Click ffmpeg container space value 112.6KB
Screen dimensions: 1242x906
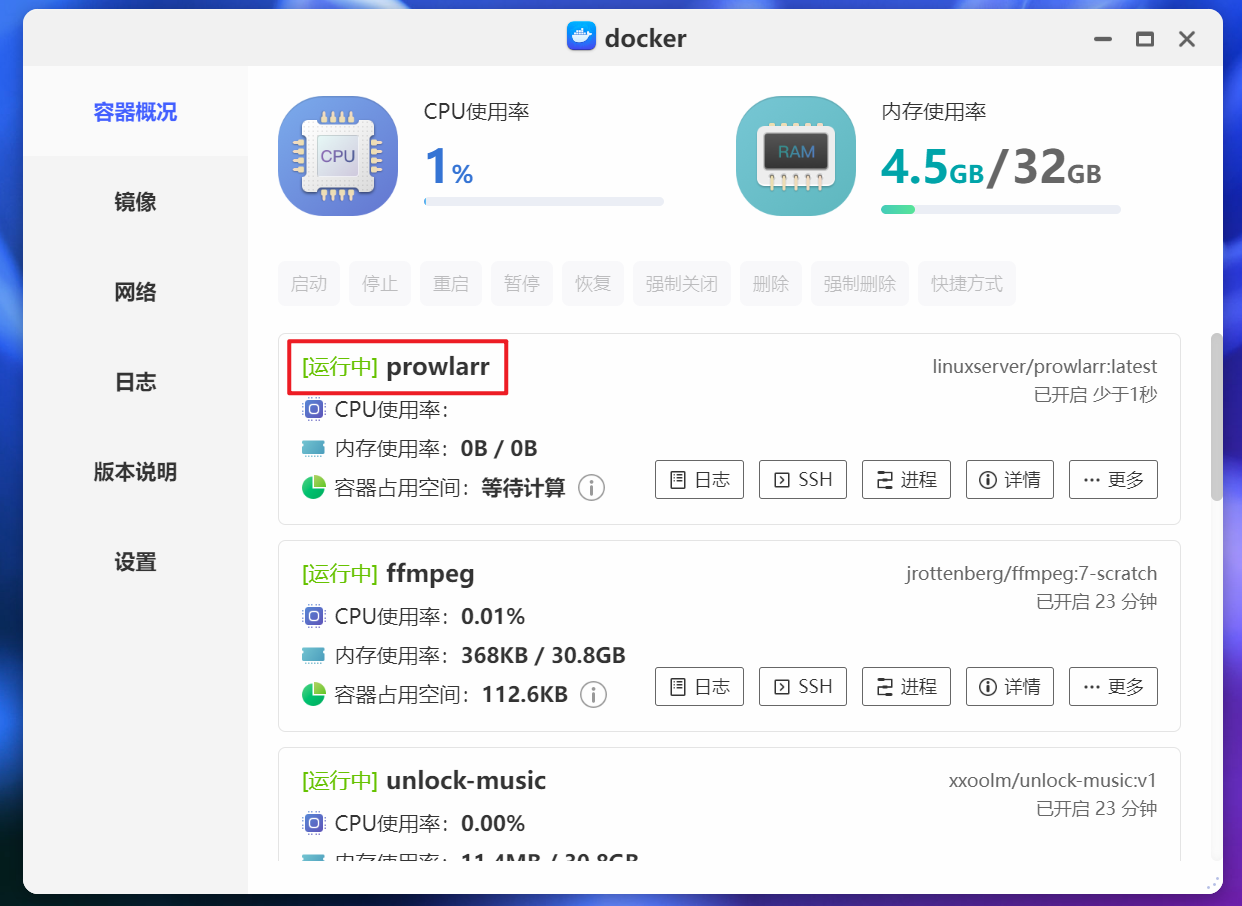[525, 695]
